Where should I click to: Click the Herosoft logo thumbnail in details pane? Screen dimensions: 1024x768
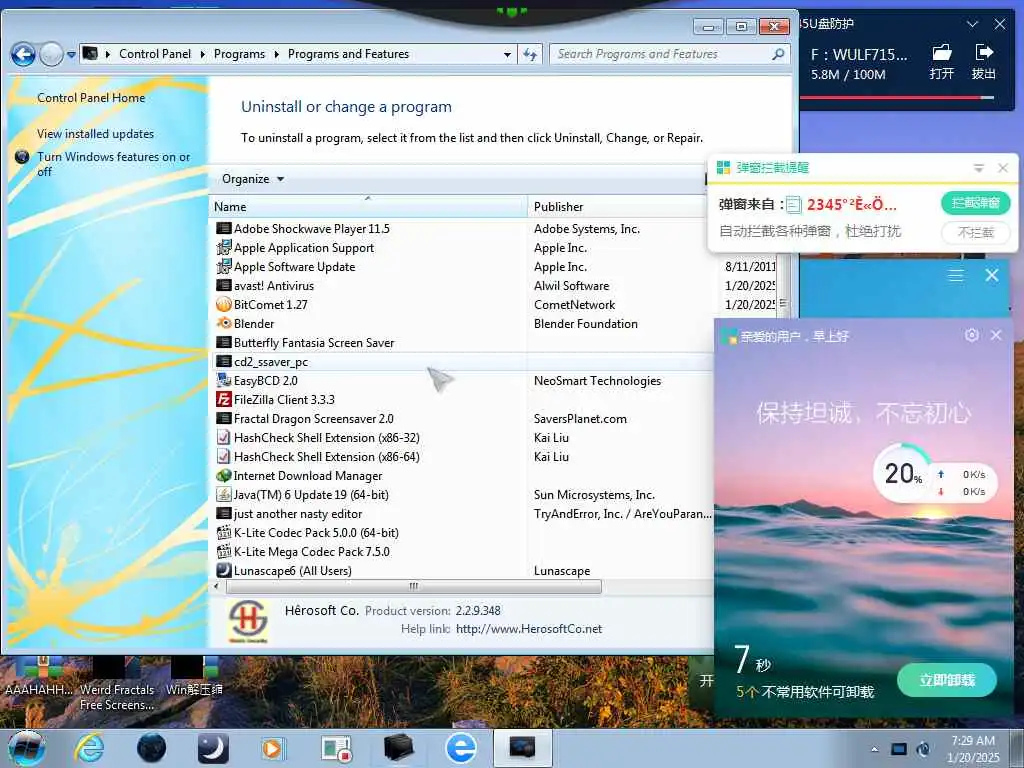coord(248,621)
